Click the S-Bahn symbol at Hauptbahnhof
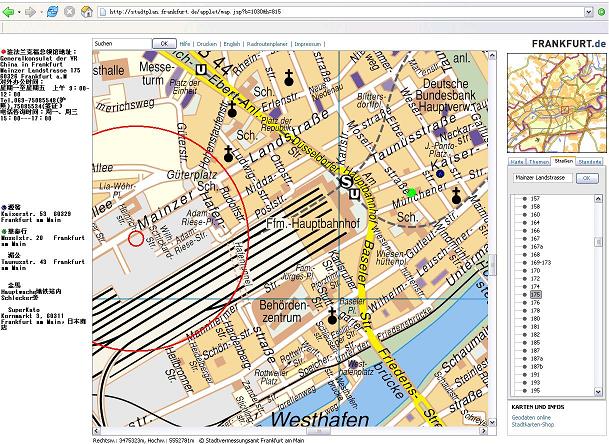This screenshot has width=609, height=444. click(x=346, y=181)
